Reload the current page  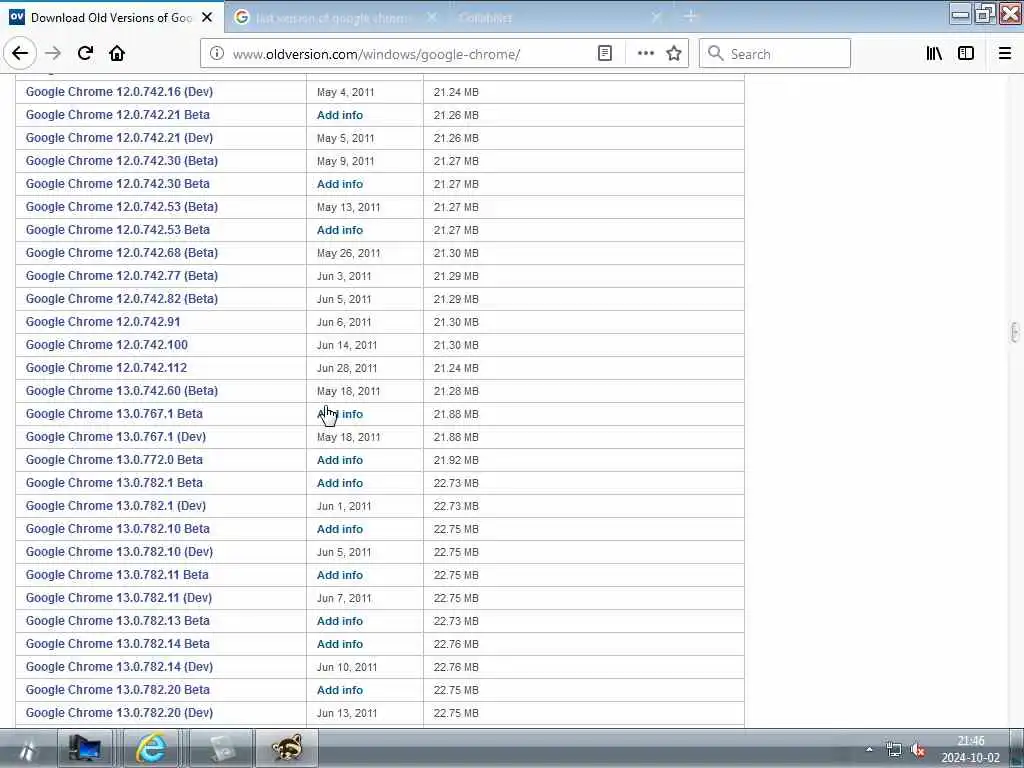[x=85, y=54]
